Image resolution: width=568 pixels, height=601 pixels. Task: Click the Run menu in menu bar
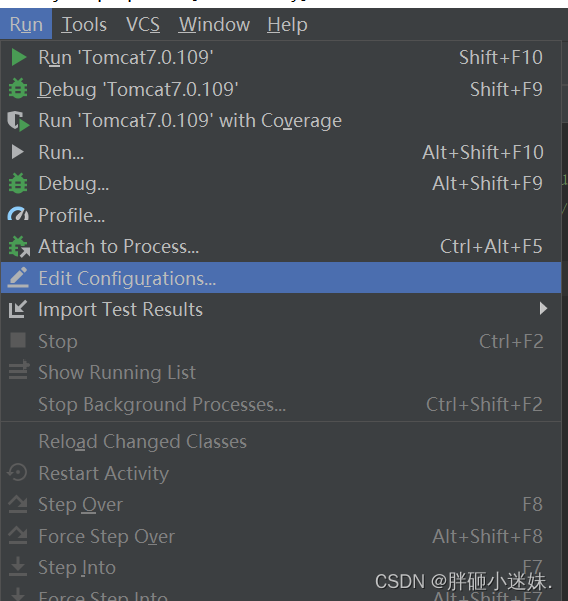point(26,25)
